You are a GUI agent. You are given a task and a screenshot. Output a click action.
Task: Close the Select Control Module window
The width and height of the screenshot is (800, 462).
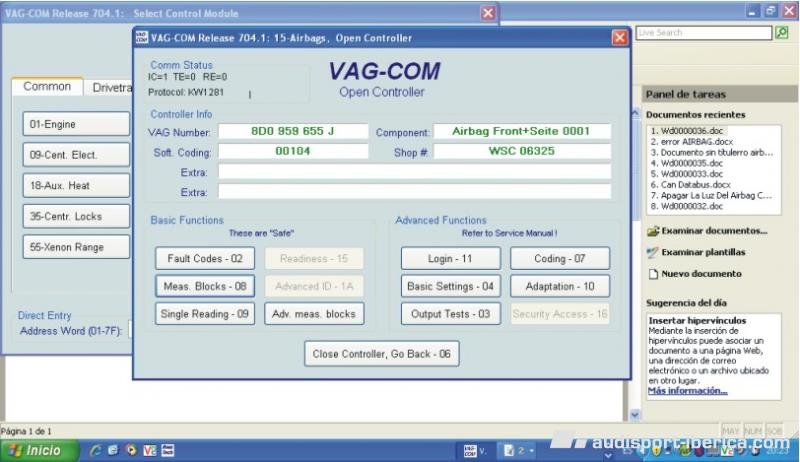(488, 13)
